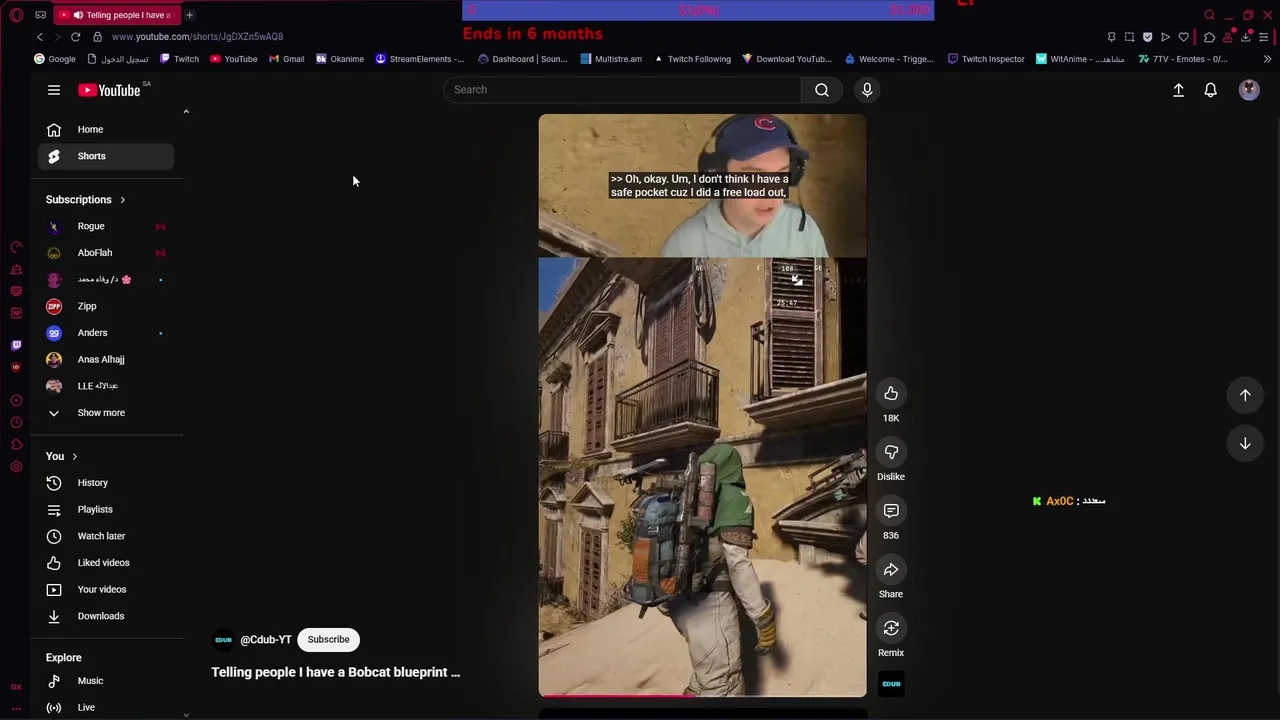The width and height of the screenshot is (1280, 720).
Task: Open the Create upload icon
Action: (1178, 90)
